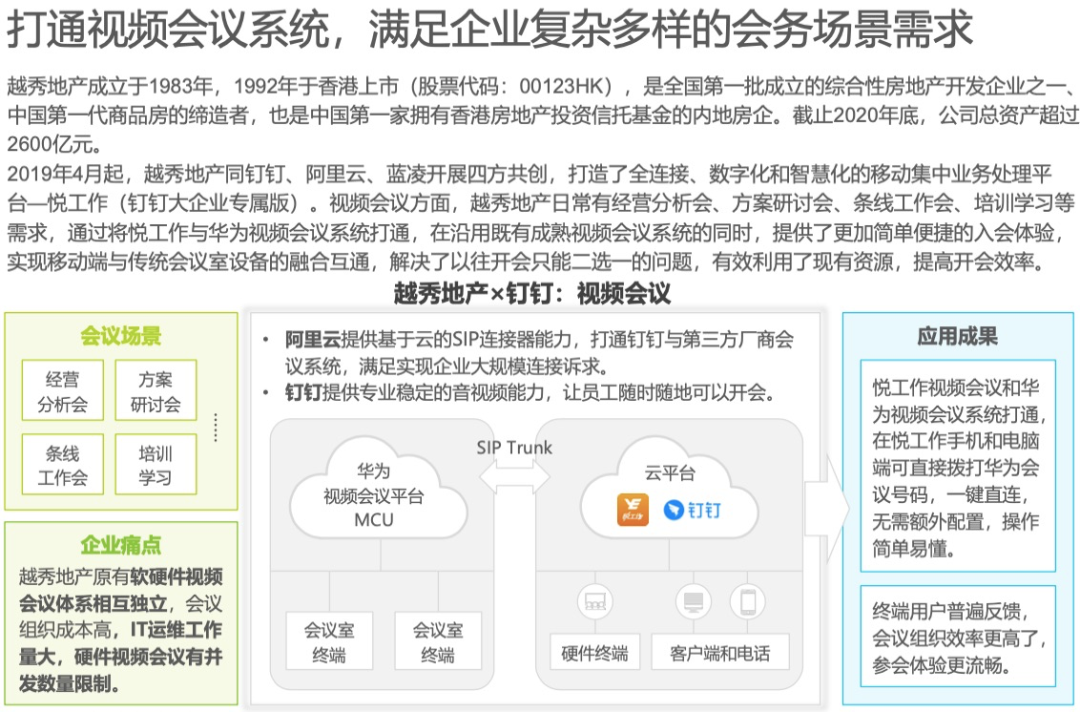Viewport: 1080px width, 712px height.
Task: Click the hardware terminal device icon
Action: [594, 602]
